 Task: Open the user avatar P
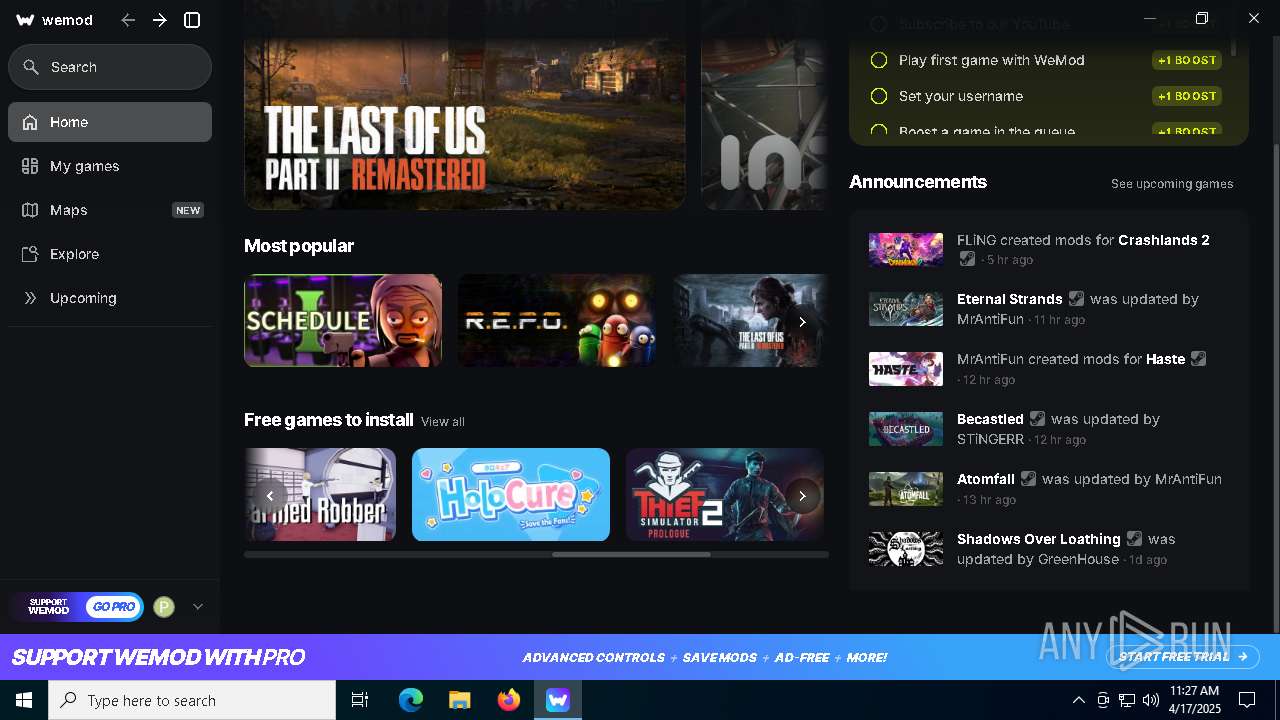click(x=164, y=607)
